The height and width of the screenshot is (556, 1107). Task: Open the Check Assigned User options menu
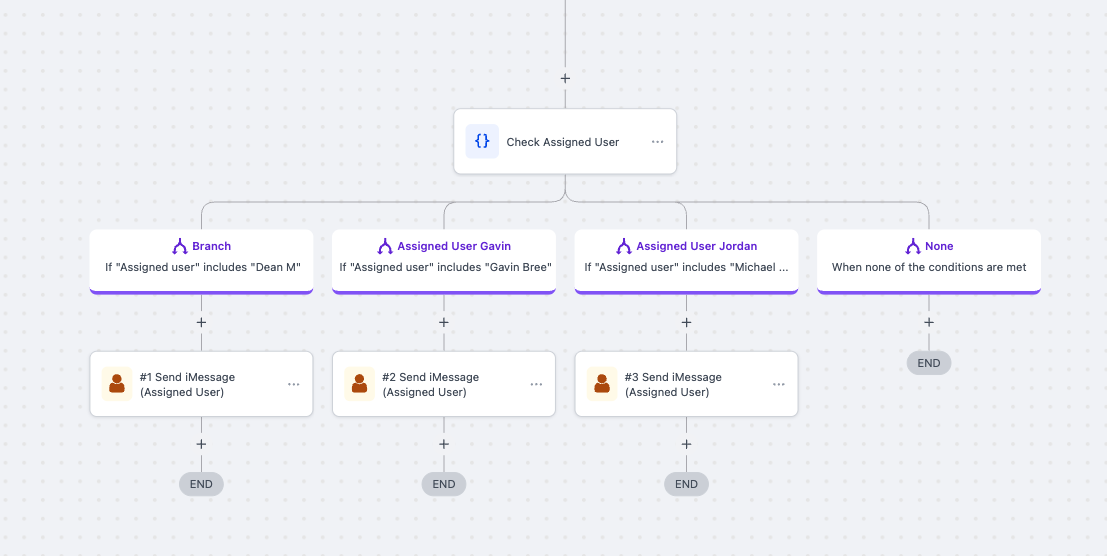[657, 142]
